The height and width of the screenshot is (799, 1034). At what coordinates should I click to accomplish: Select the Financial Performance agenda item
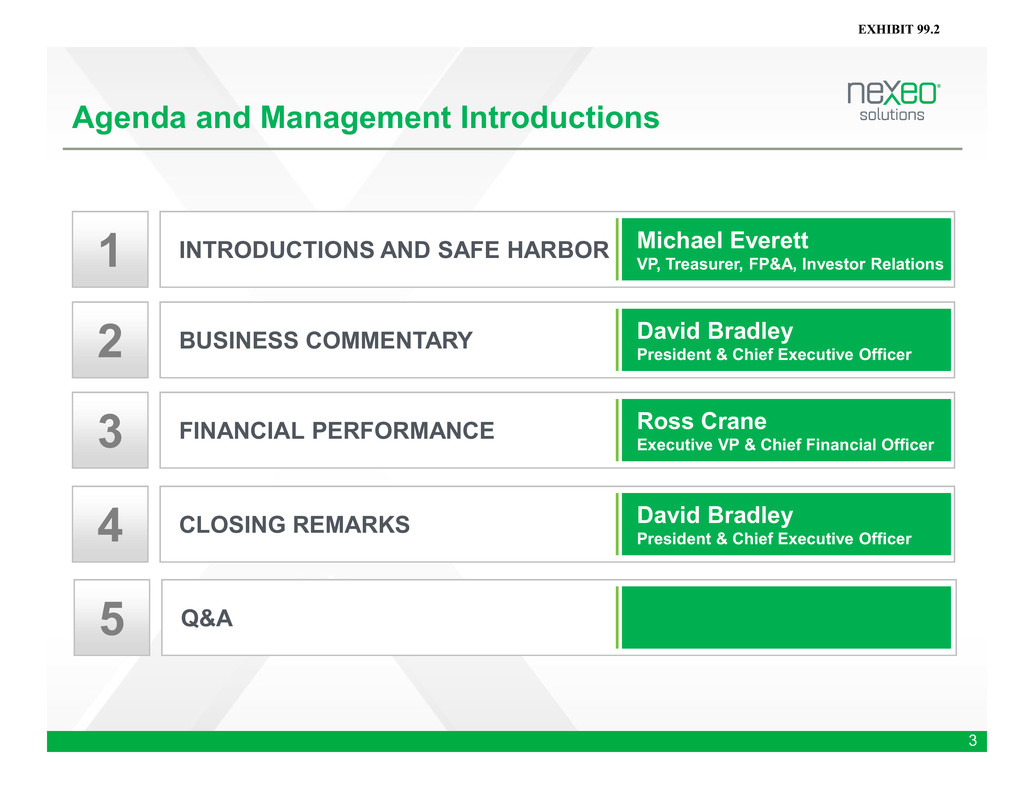336,431
